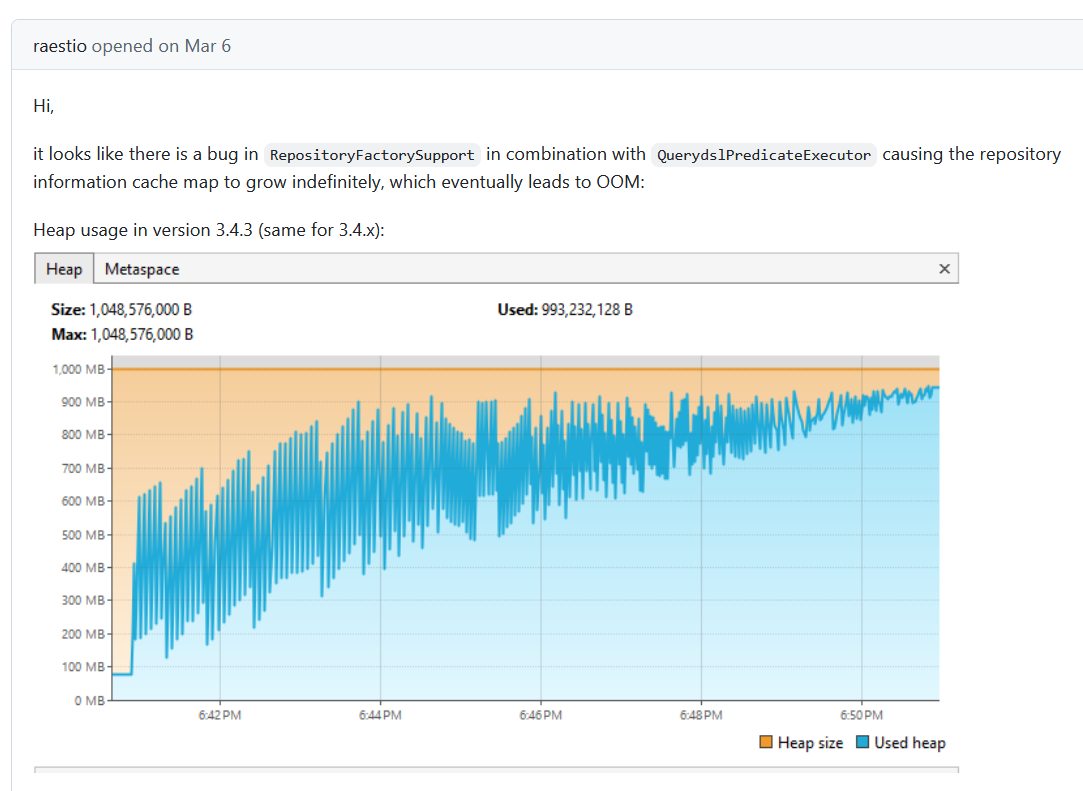Click the 6:44 PM time axis label
The width and height of the screenshot is (1083, 791).
pos(380,715)
